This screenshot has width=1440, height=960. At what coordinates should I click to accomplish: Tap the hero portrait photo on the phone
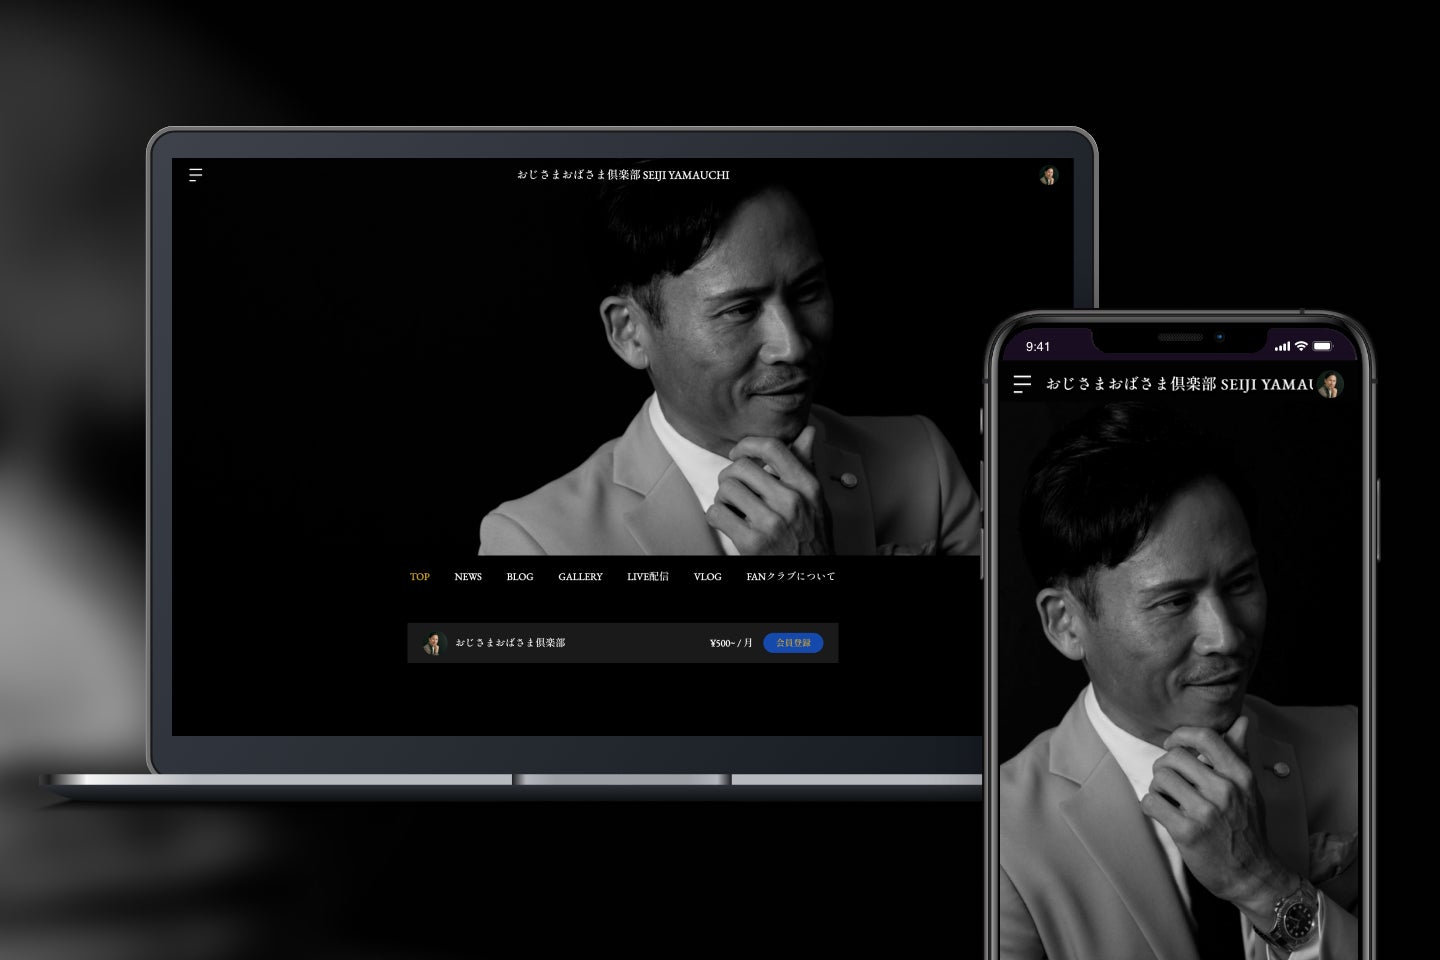point(1180,680)
